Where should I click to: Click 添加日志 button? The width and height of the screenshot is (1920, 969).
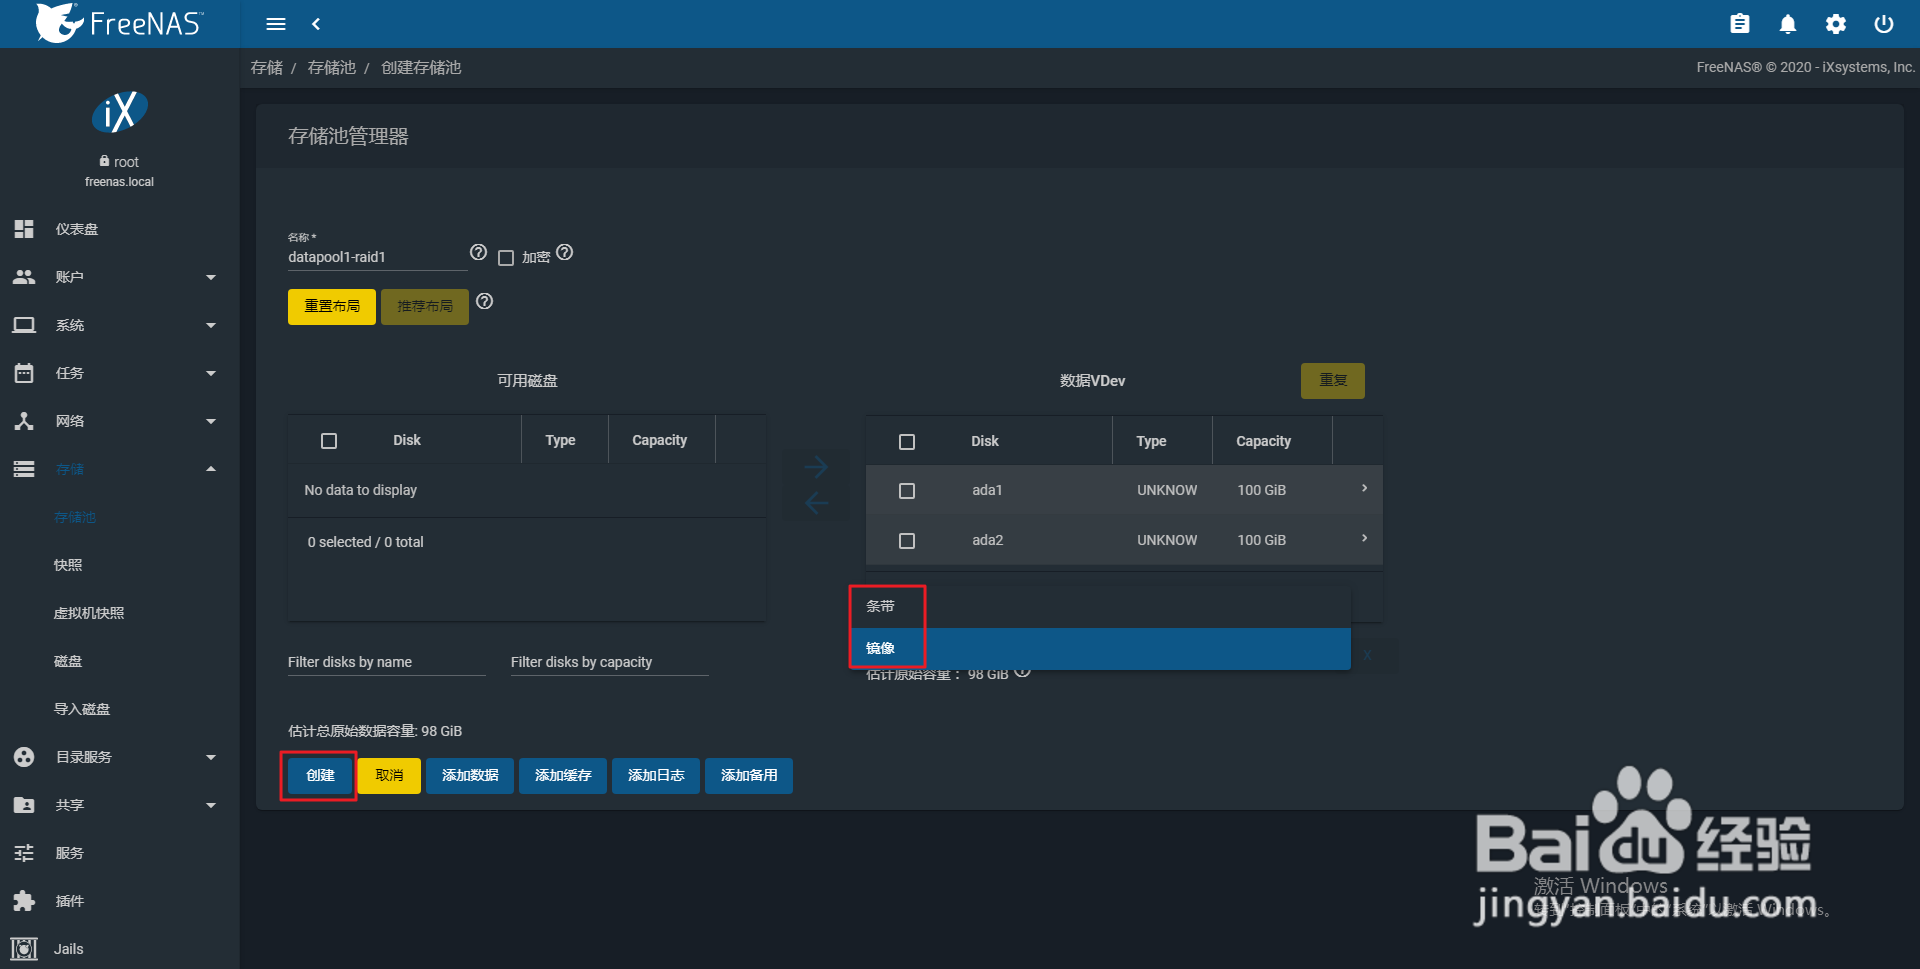(656, 776)
